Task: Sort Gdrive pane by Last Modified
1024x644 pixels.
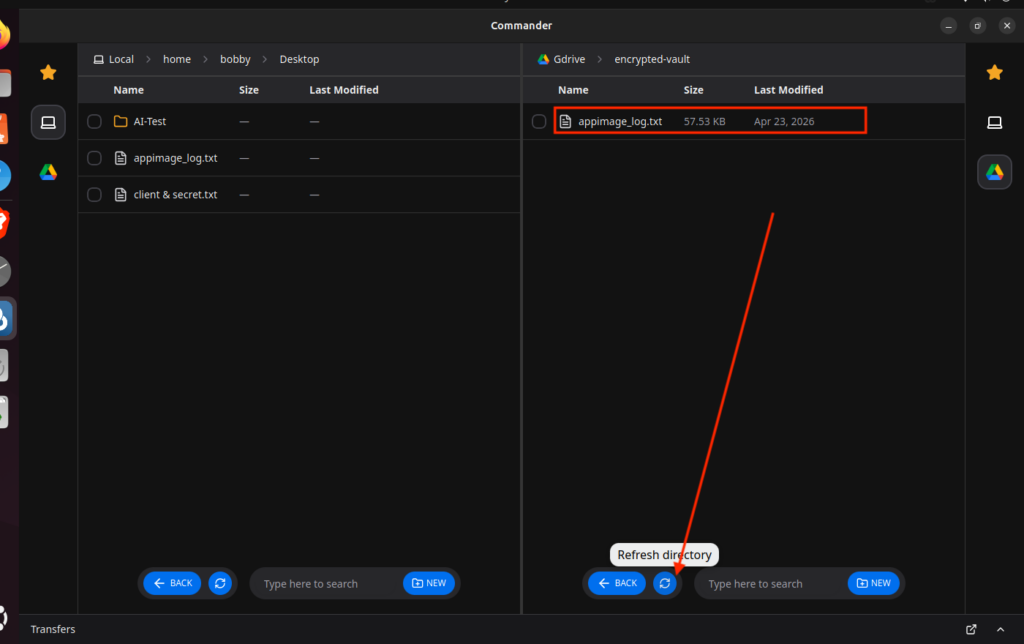Action: [x=788, y=90]
